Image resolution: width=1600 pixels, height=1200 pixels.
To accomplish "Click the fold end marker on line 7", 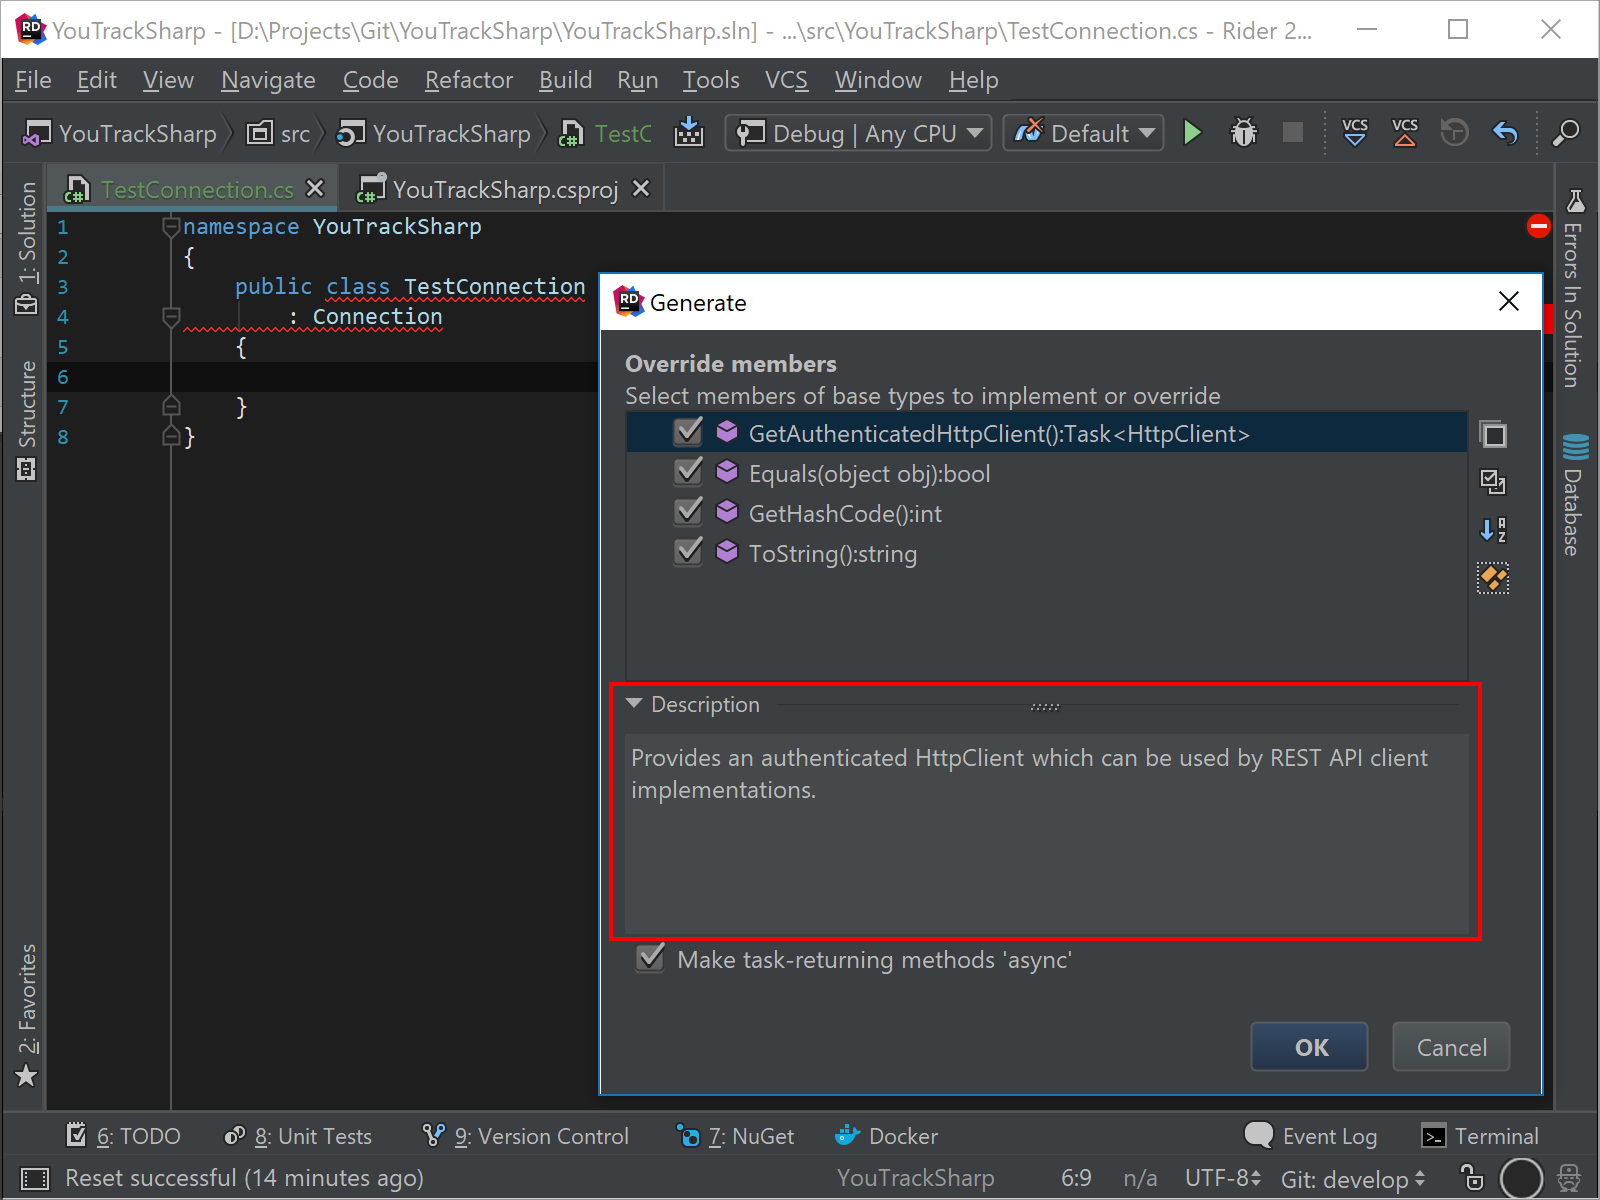I will coord(171,407).
